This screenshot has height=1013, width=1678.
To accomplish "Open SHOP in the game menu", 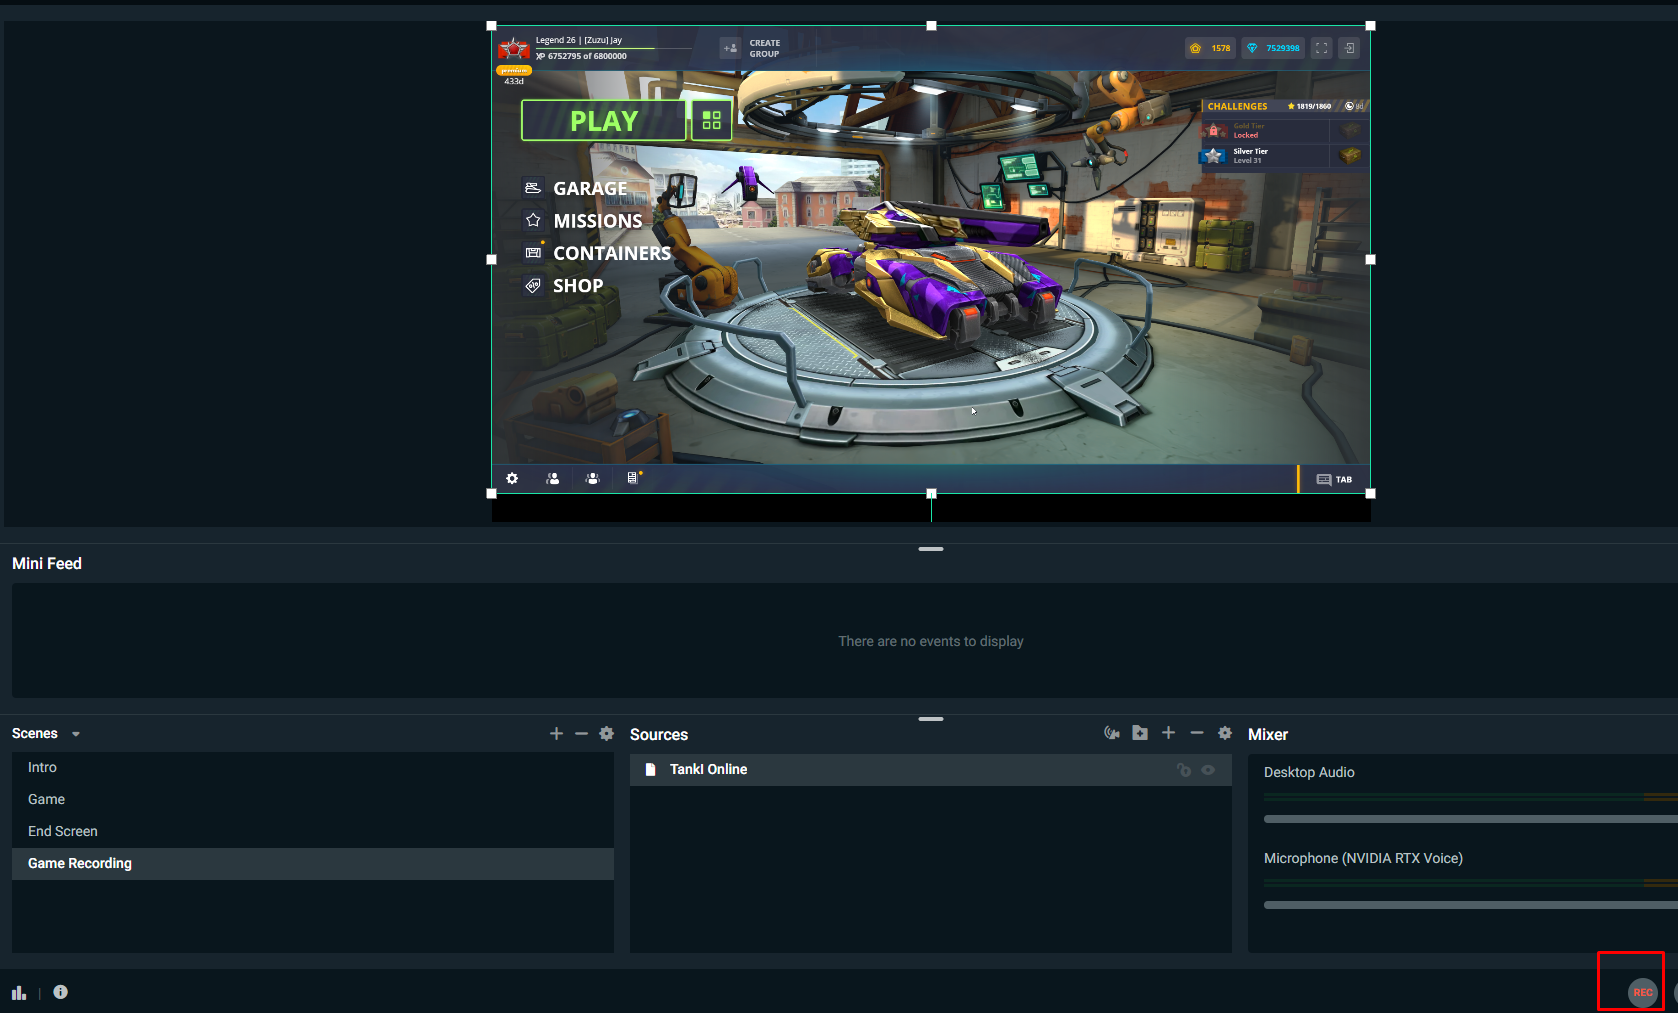I will coord(565,285).
